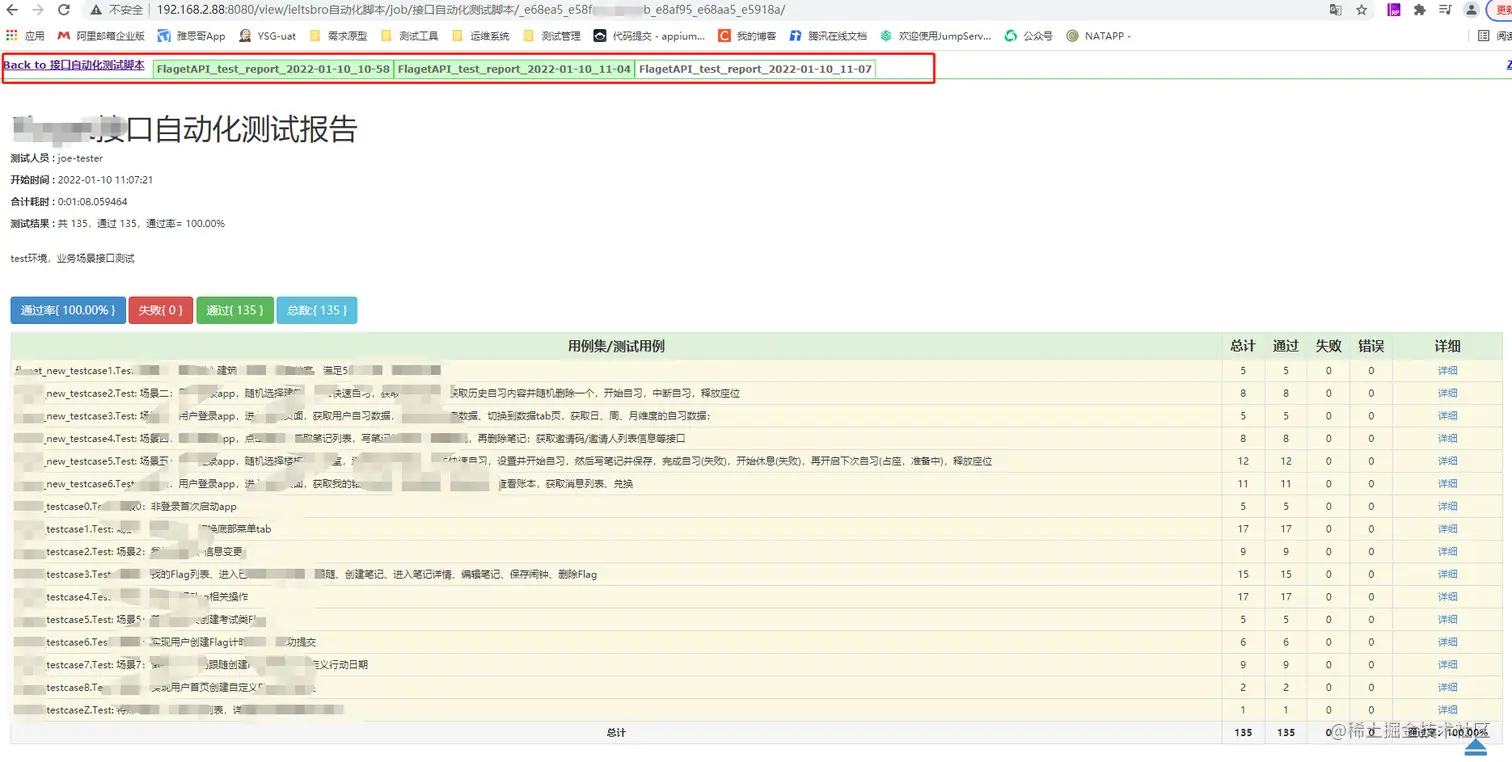Show all with 总数{ 135 } button
The image size is (1512, 762).
coord(316,310)
